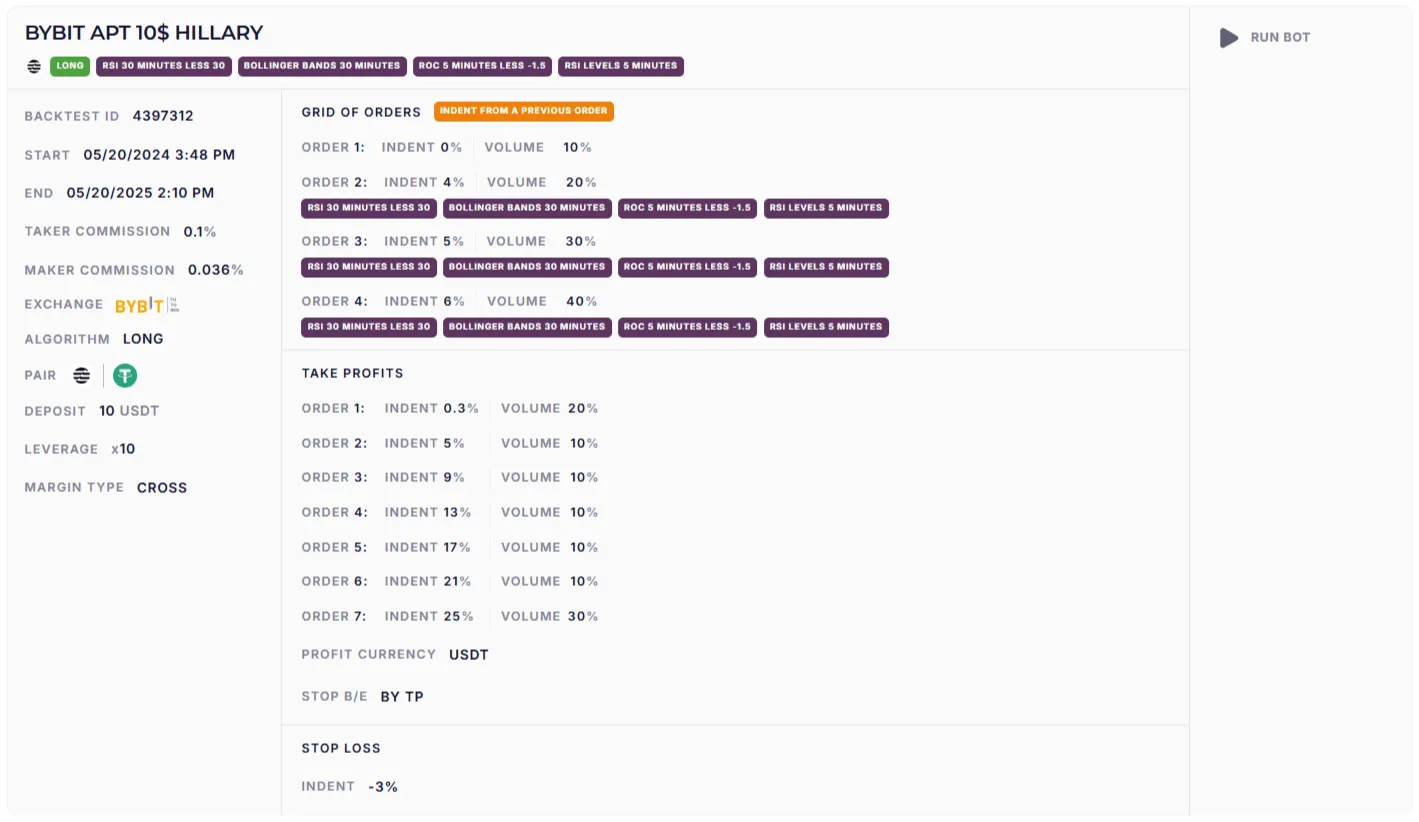
Task: Click the BYBIT APT 10$ HILLARY title
Action: point(144,33)
